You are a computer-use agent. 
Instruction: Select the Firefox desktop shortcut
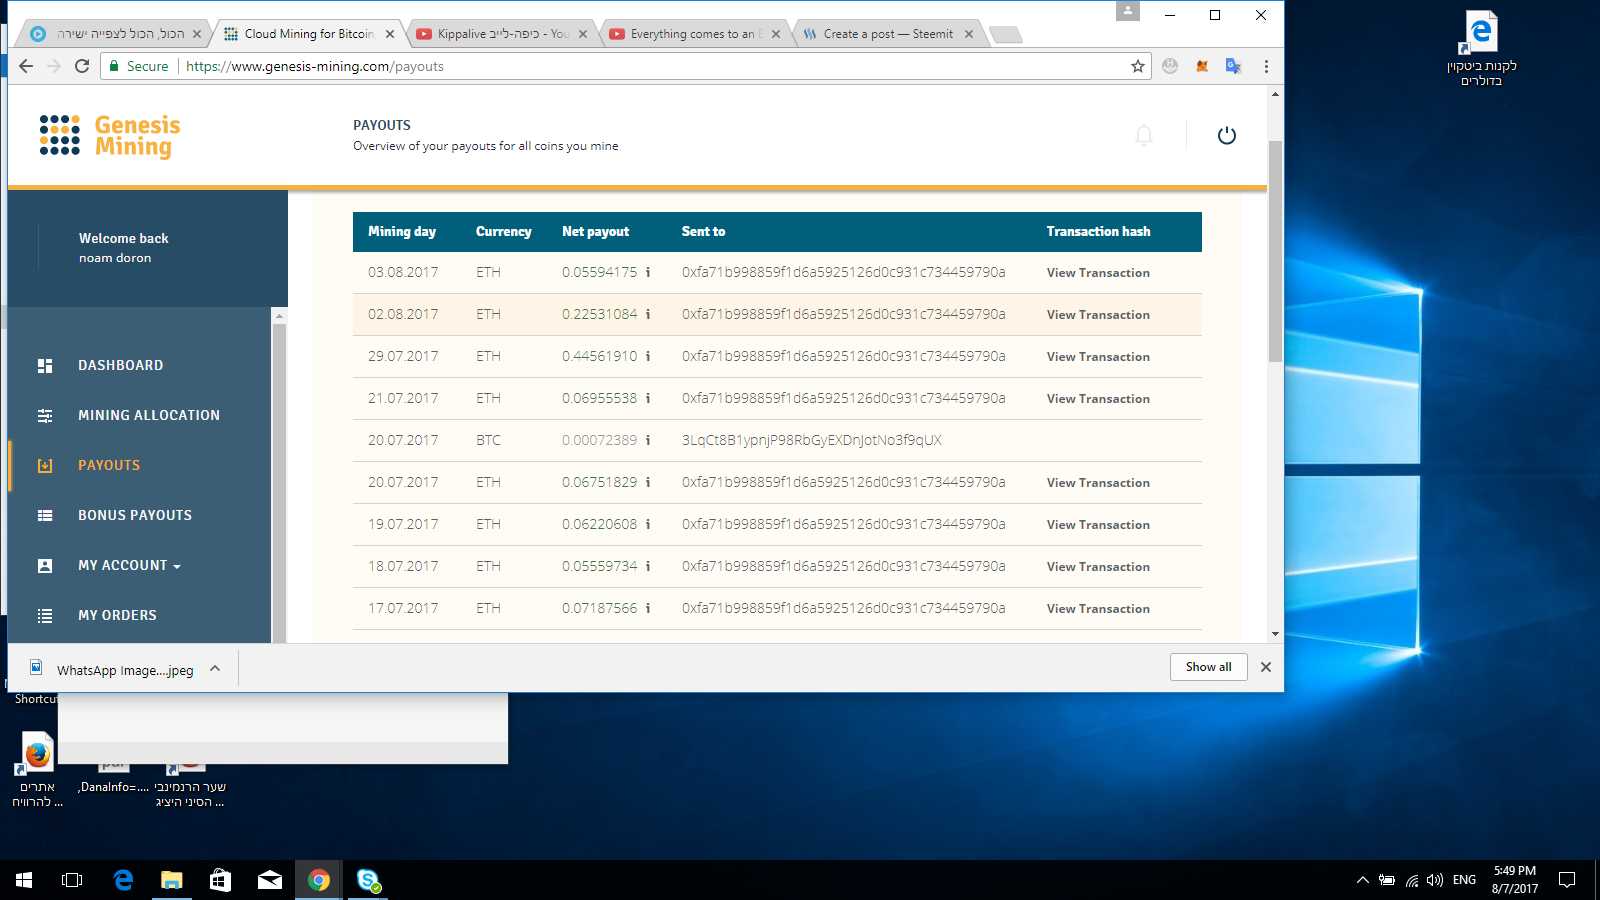click(x=38, y=770)
